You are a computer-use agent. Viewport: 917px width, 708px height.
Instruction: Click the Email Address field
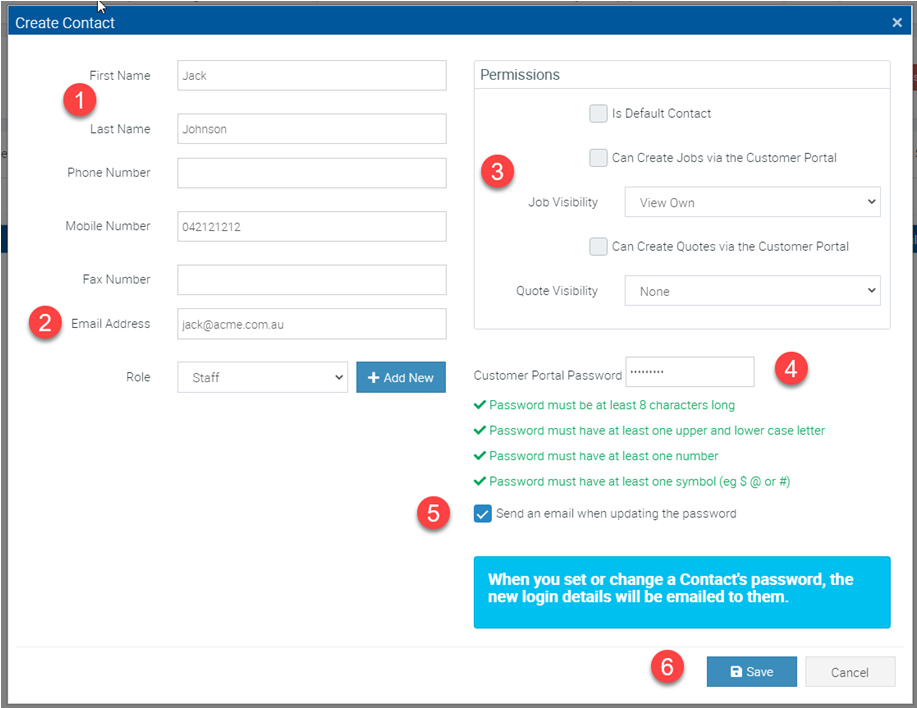tap(311, 324)
